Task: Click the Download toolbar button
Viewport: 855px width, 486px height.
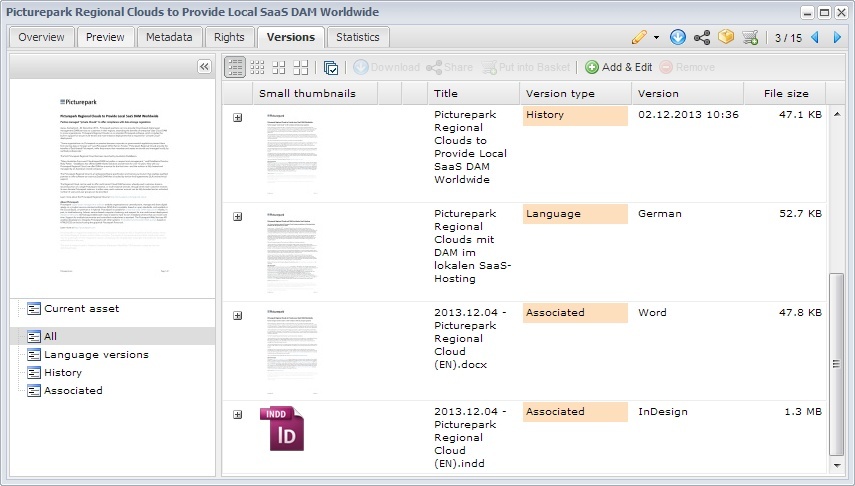Action: tap(387, 67)
